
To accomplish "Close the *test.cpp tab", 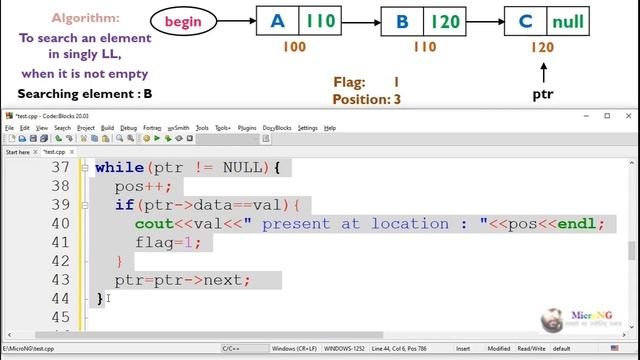I will point(72,152).
